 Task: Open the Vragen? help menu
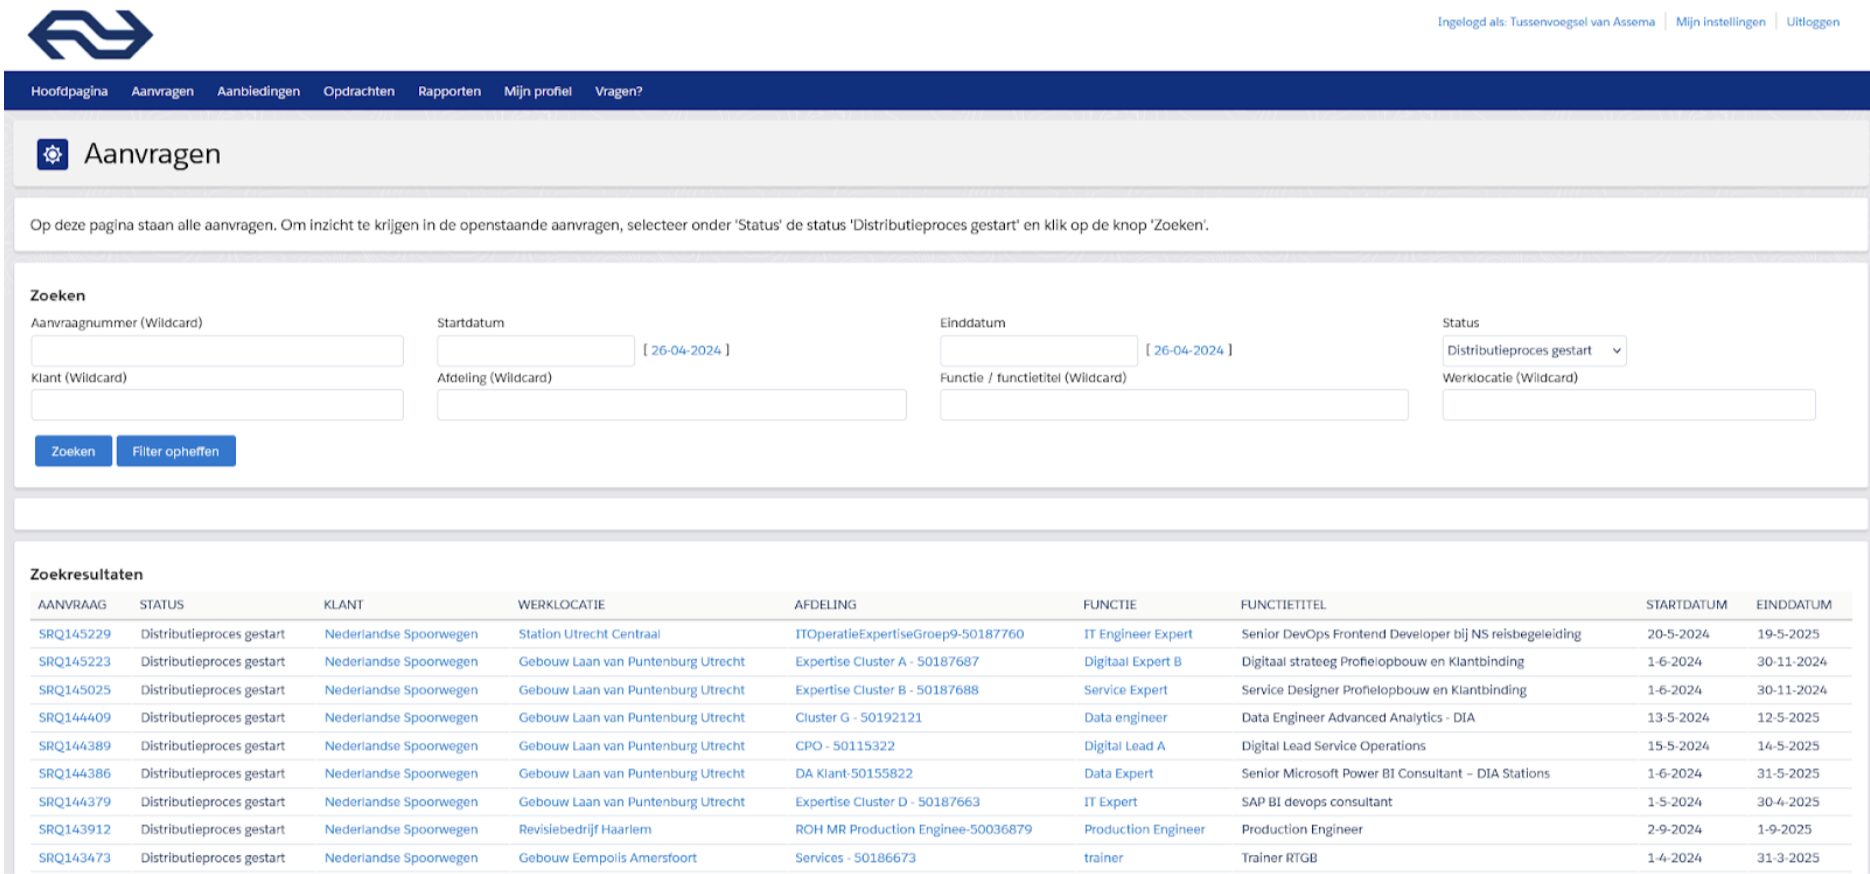618,91
